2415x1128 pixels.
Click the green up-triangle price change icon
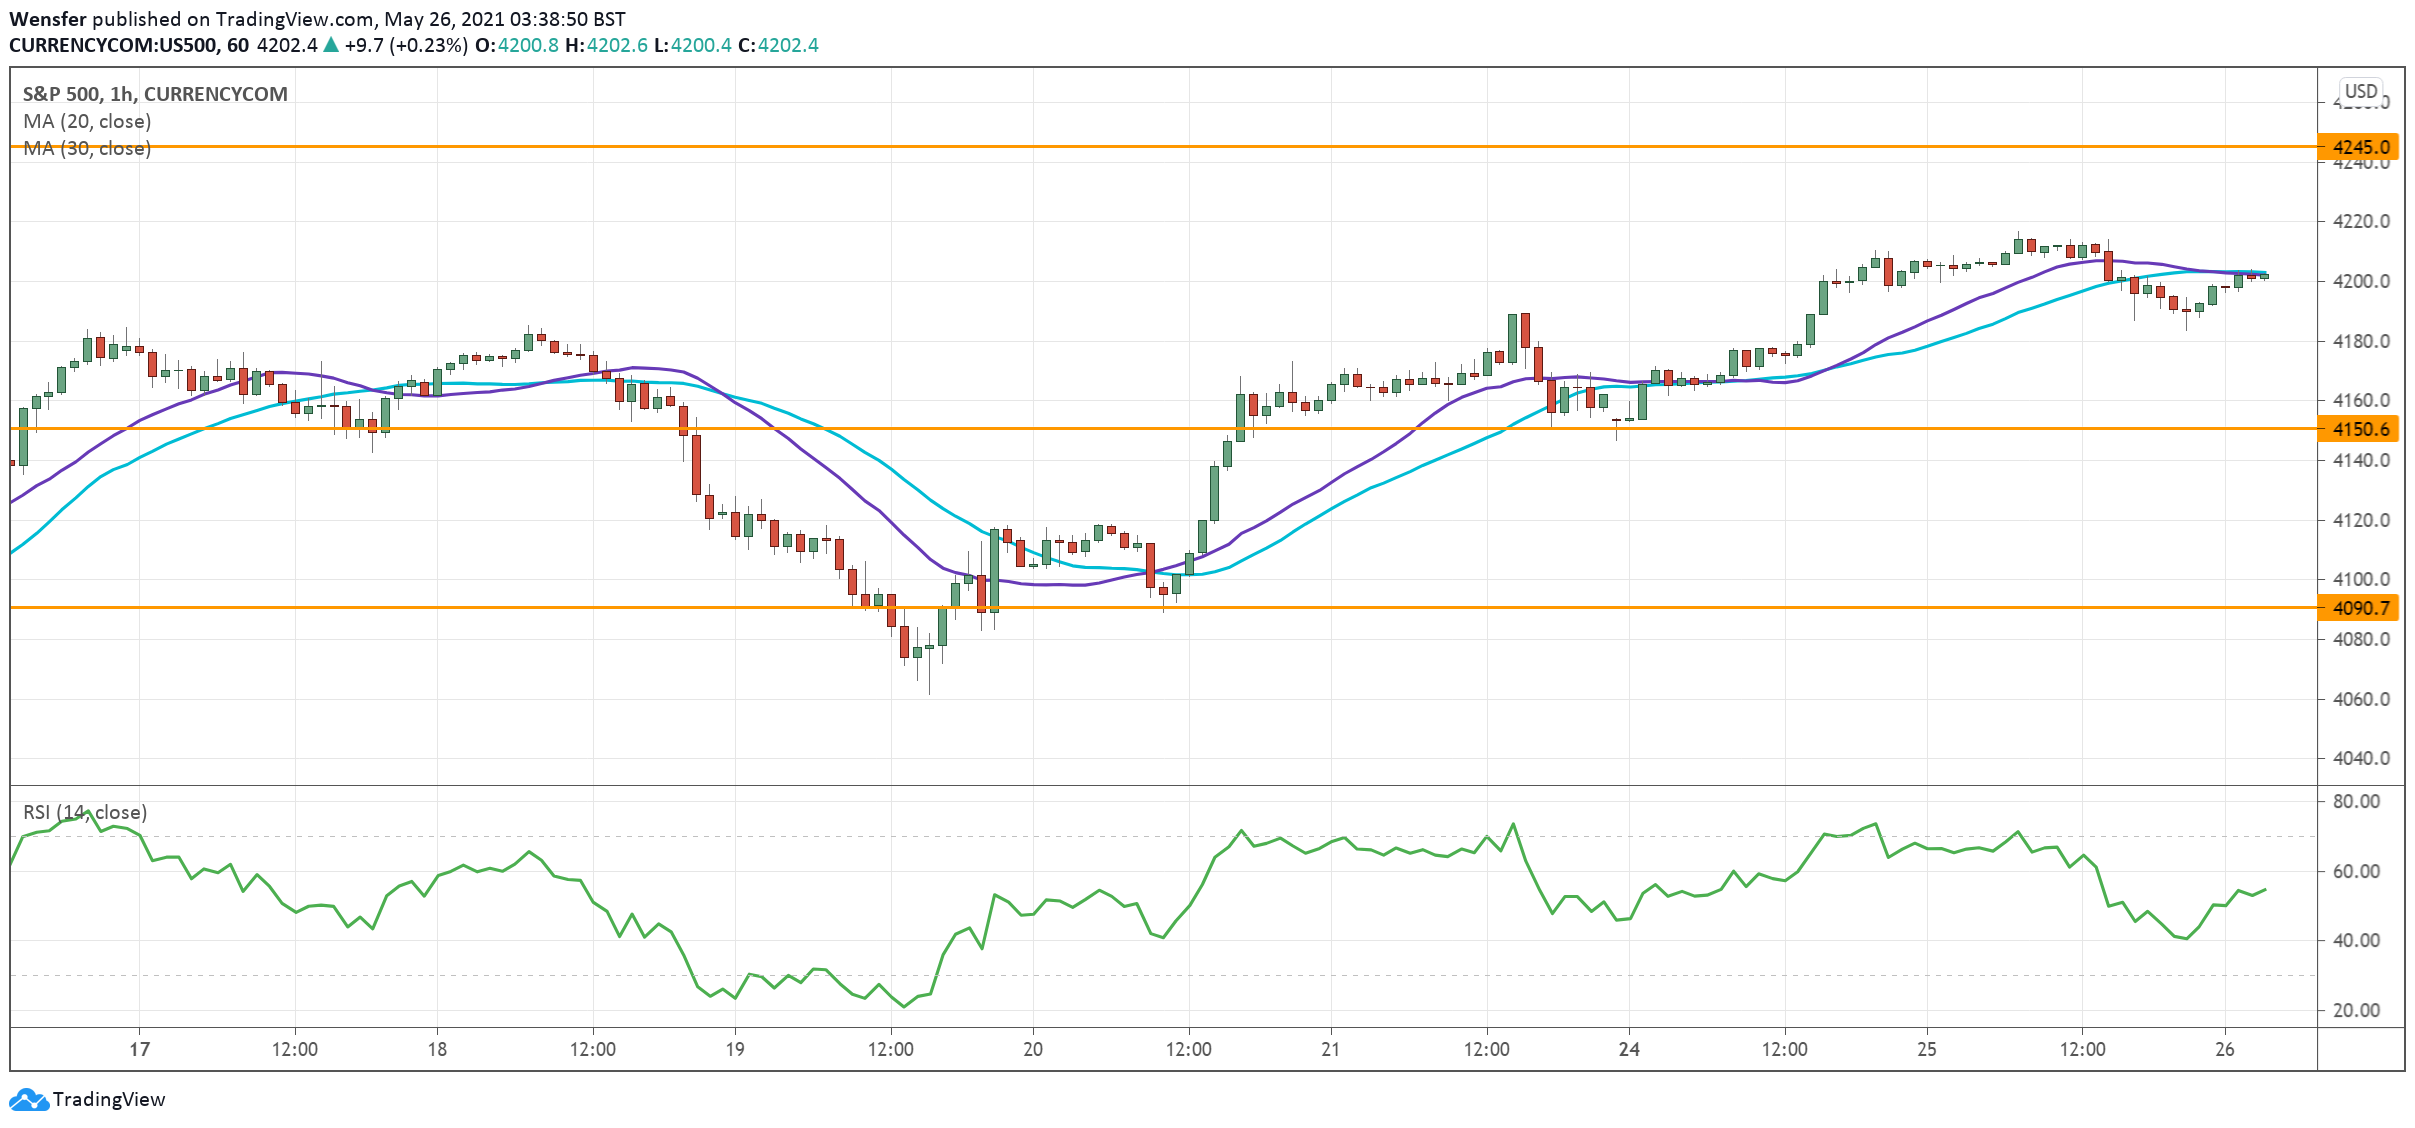[x=331, y=45]
